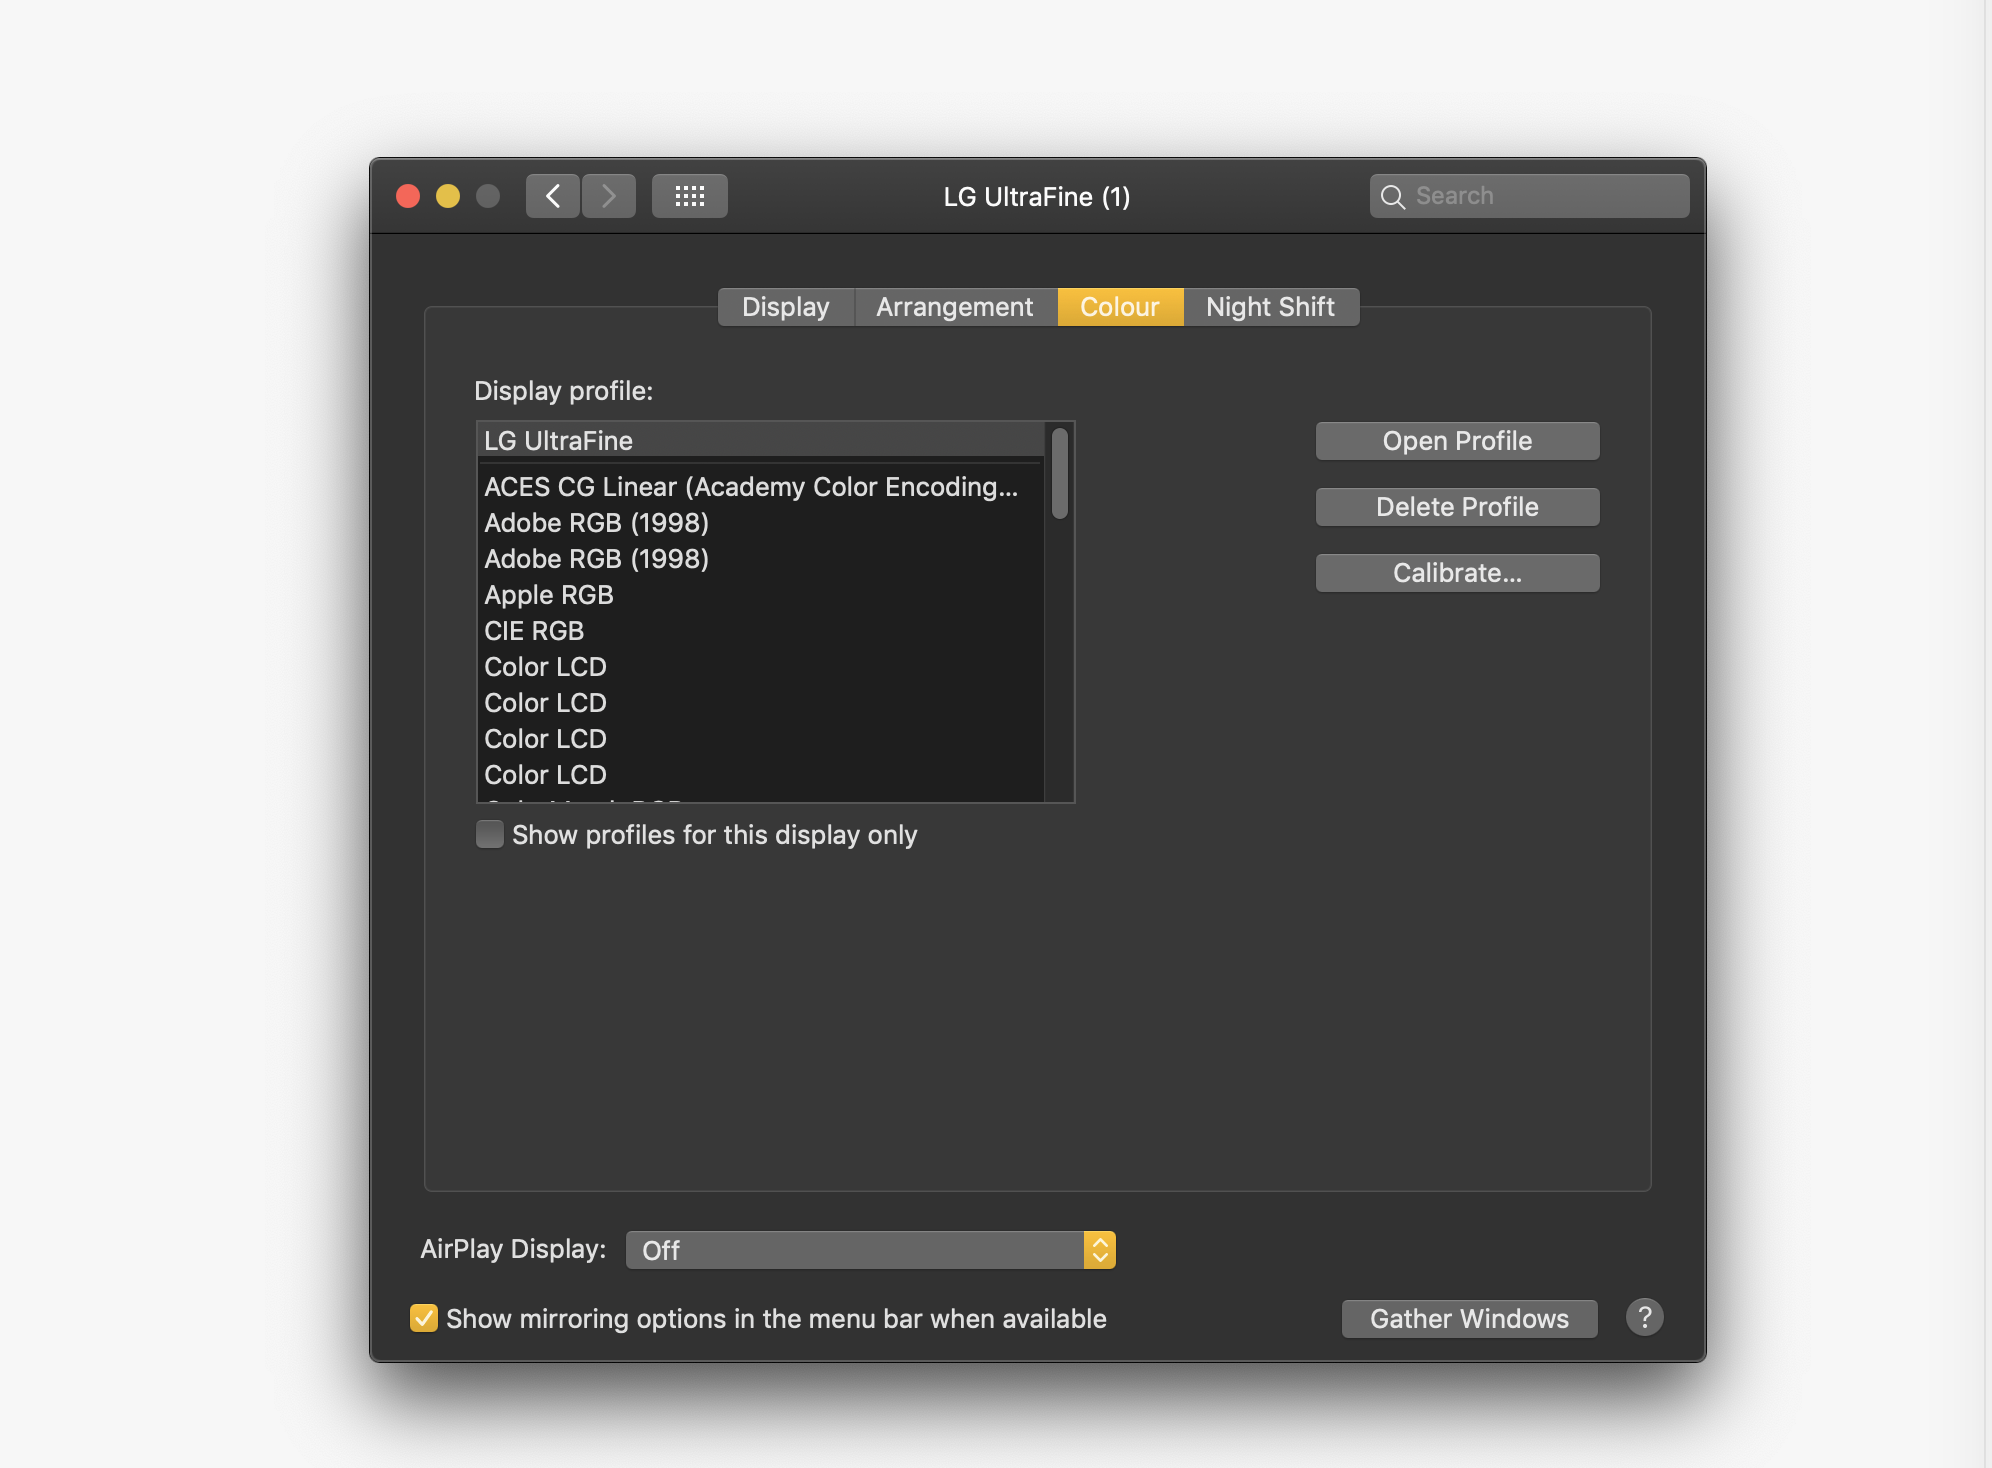This screenshot has width=1992, height=1468.
Task: Show all preferences grid icon
Action: click(x=689, y=196)
